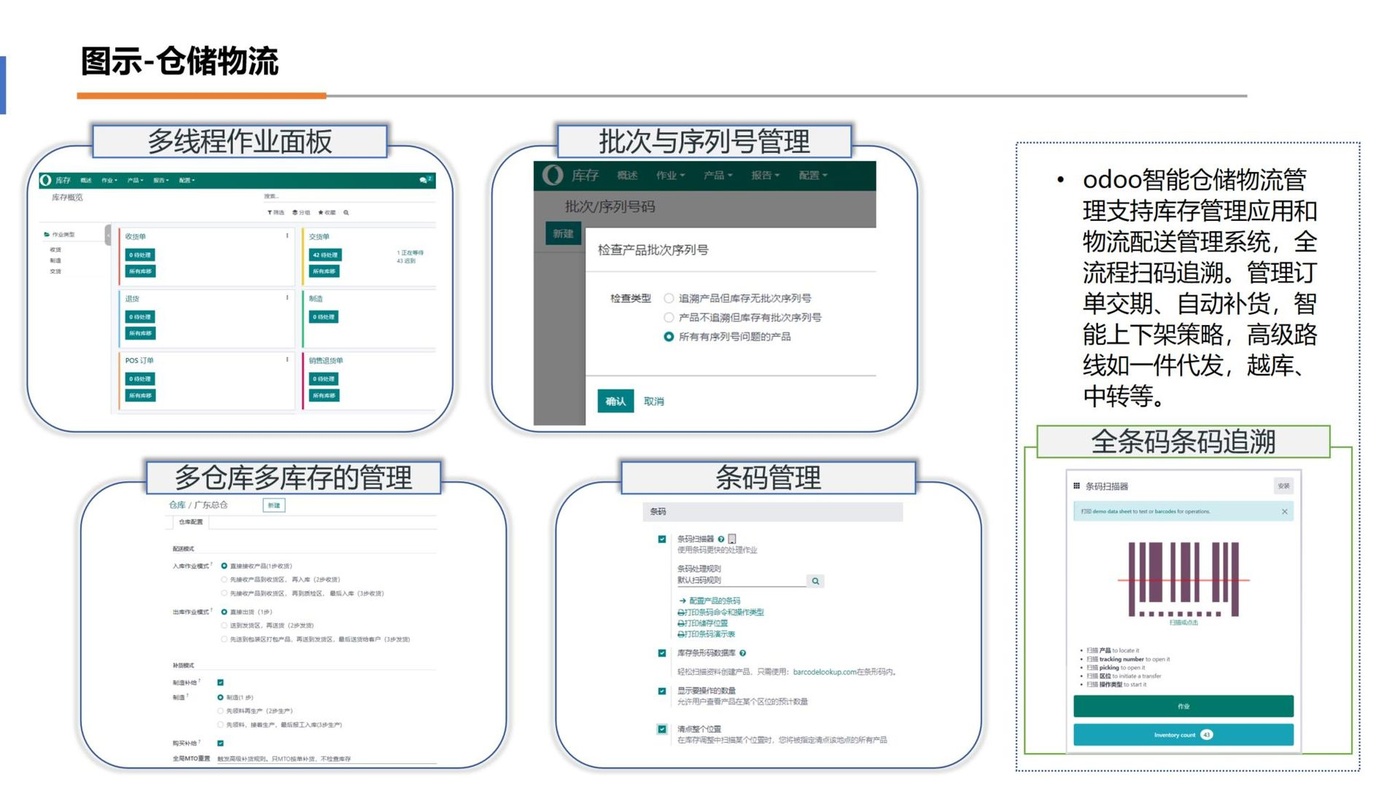Click 新建 in the lot/serial number panel
Image resolution: width=1400 pixels, height=788 pixels.
[x=563, y=233]
